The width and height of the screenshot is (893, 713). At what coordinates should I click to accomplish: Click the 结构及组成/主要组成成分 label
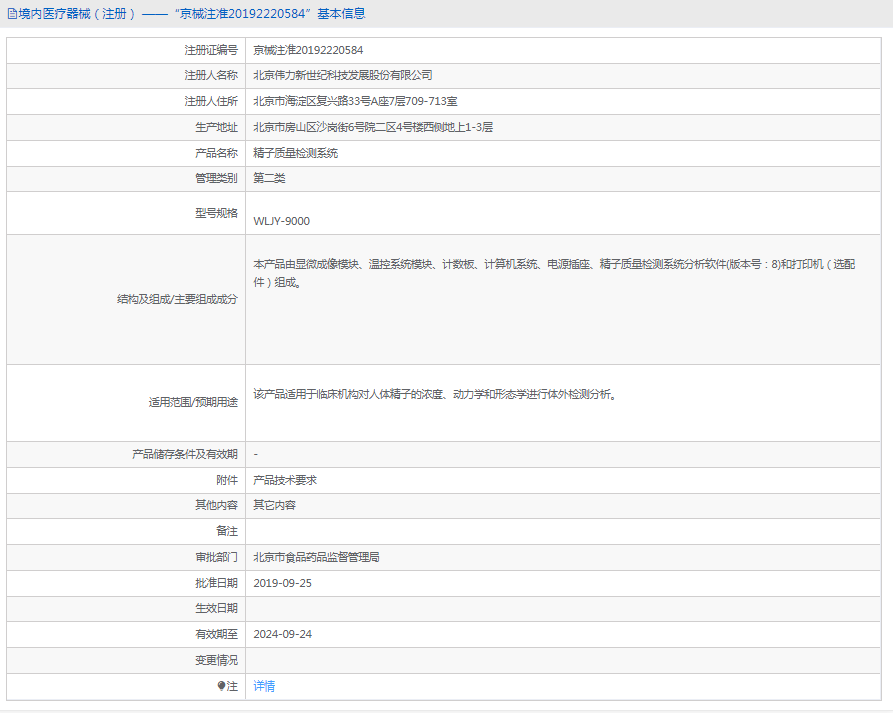(x=177, y=299)
